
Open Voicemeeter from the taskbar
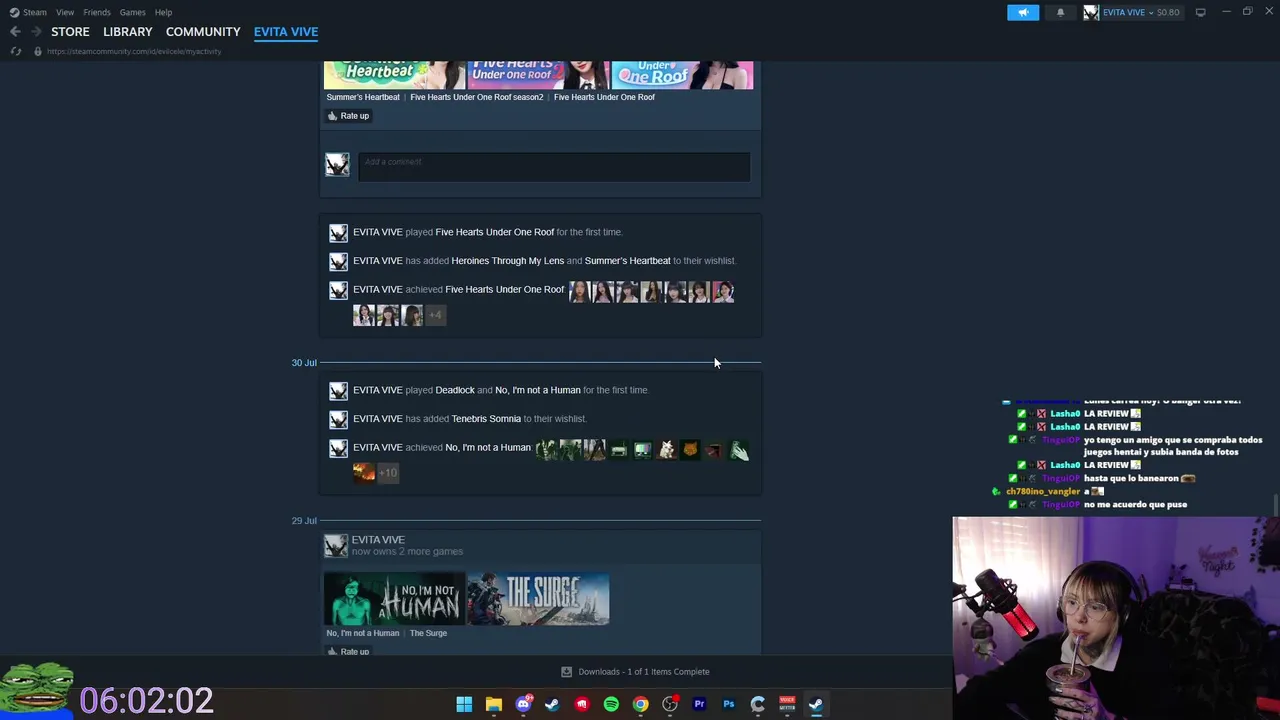tap(787, 704)
